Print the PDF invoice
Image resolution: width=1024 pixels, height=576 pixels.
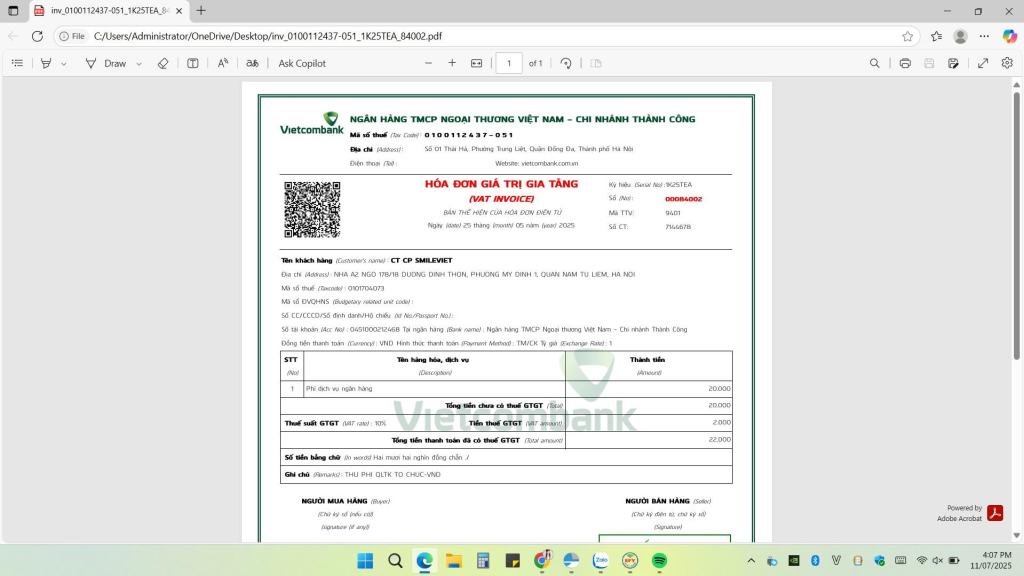905,63
